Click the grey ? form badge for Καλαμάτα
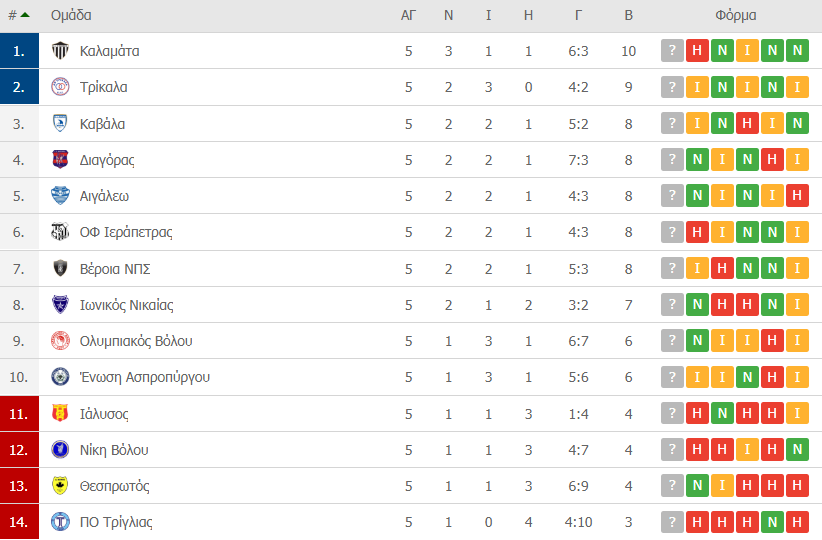 (672, 51)
